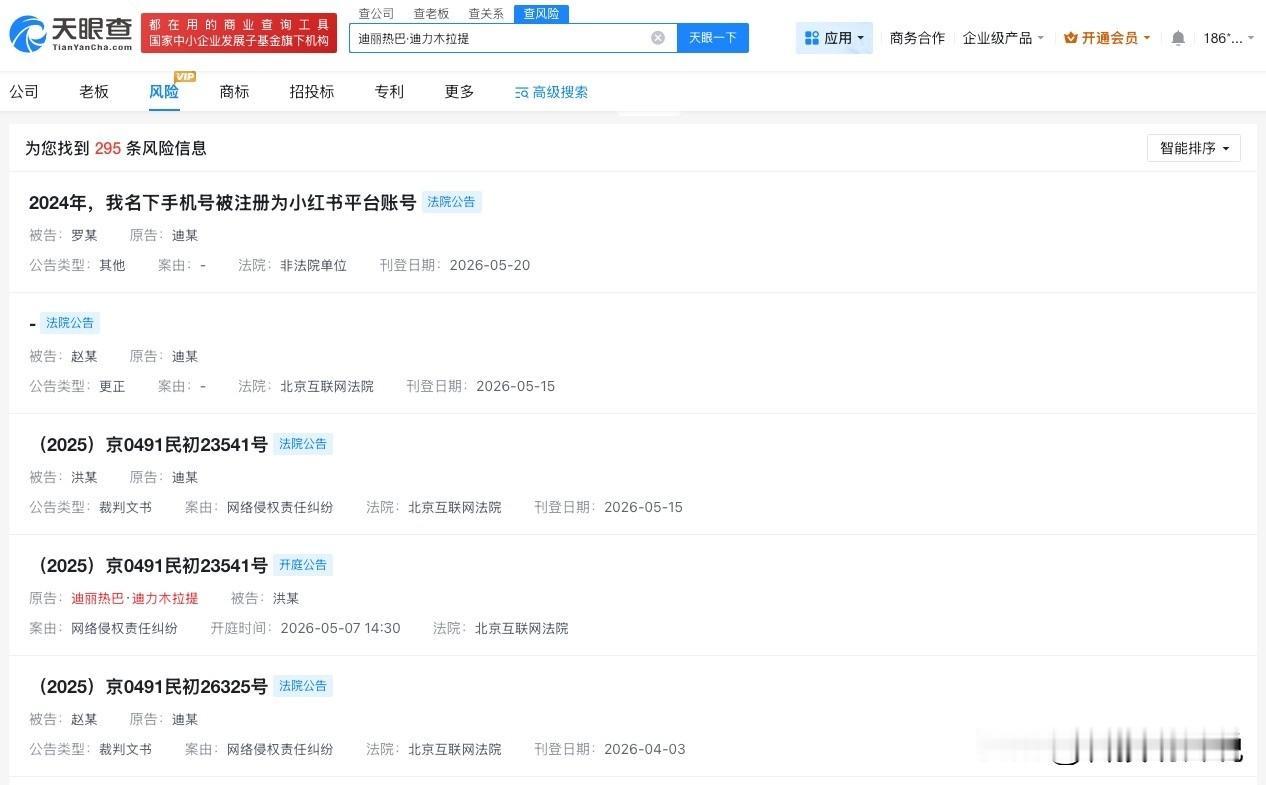The height and width of the screenshot is (785, 1266).
Task: Open the 智能排序 sort dropdown
Action: 1194,148
